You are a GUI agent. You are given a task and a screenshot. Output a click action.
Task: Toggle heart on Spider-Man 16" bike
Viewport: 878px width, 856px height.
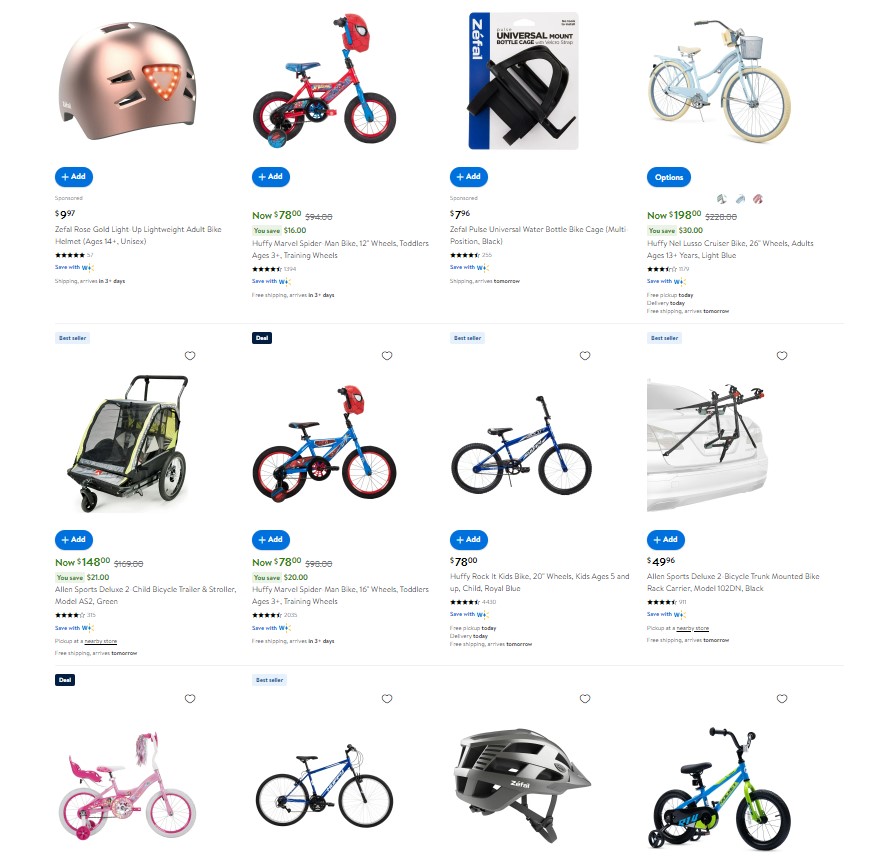387,356
